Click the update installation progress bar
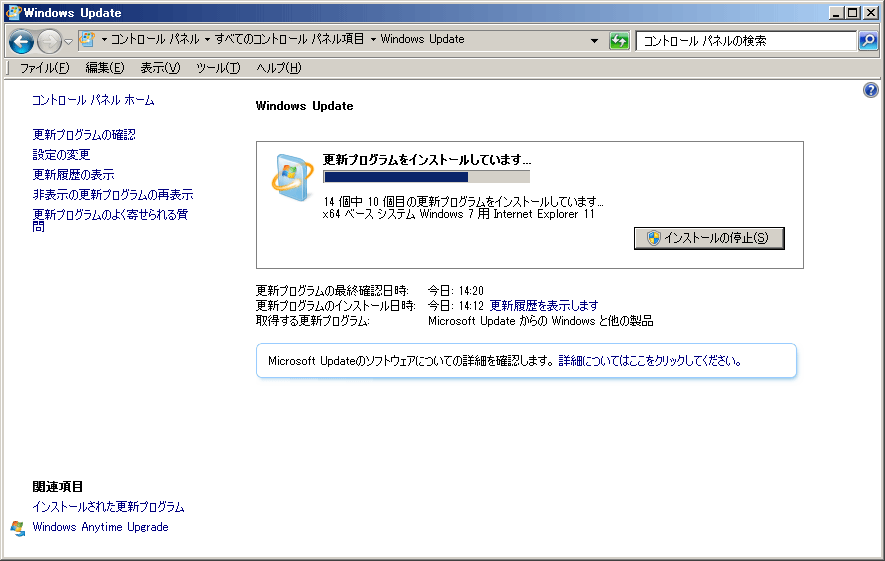The image size is (885, 561). pos(427,177)
